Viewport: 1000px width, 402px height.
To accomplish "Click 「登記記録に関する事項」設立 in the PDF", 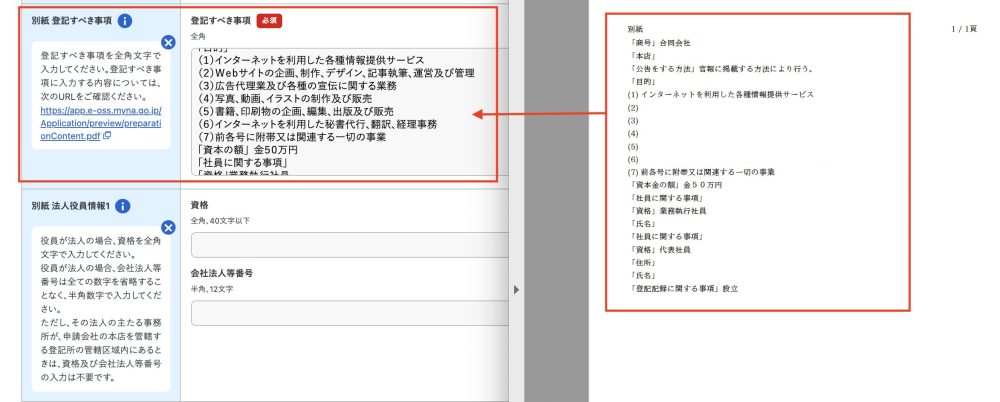I will [682, 289].
